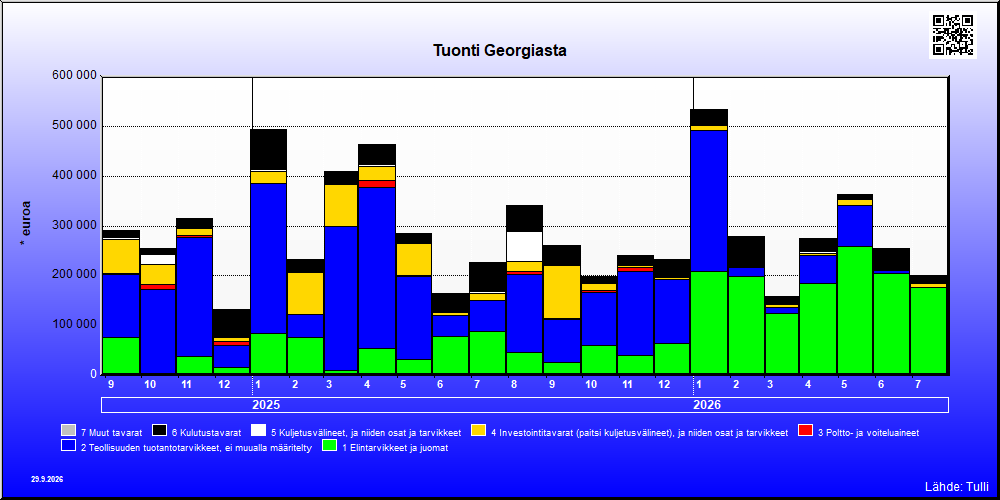
Task: Select the tallest bar for January 2026
Action: click(x=709, y=241)
